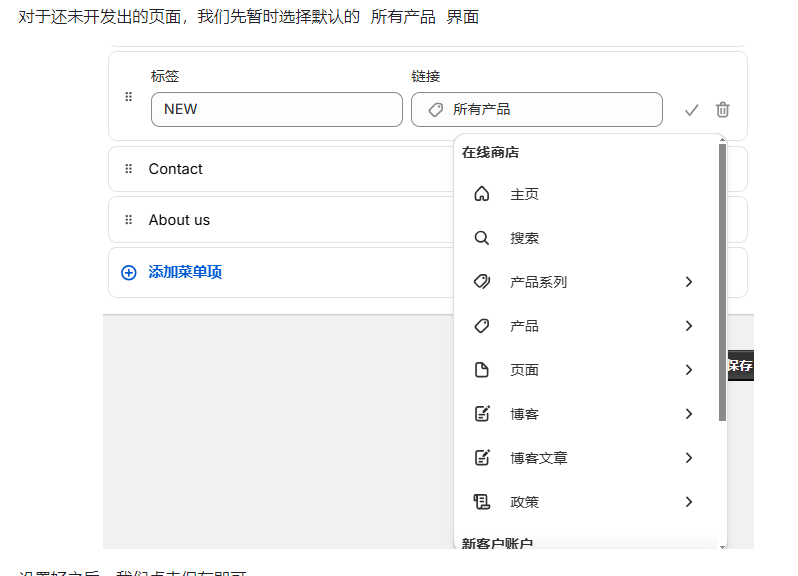The height and width of the screenshot is (576, 798).
Task: Click the 保存 button
Action: [740, 365]
